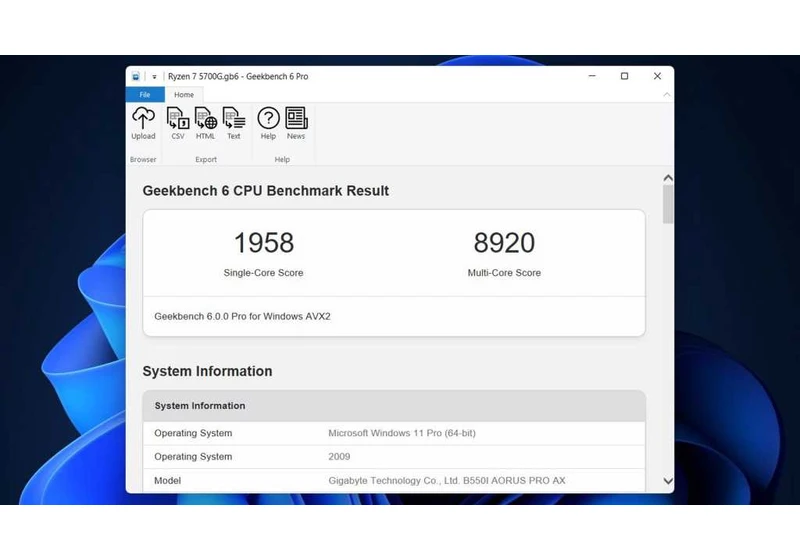Open the quick access toolbar dropdown arrow
The image size is (800, 560).
(154, 77)
